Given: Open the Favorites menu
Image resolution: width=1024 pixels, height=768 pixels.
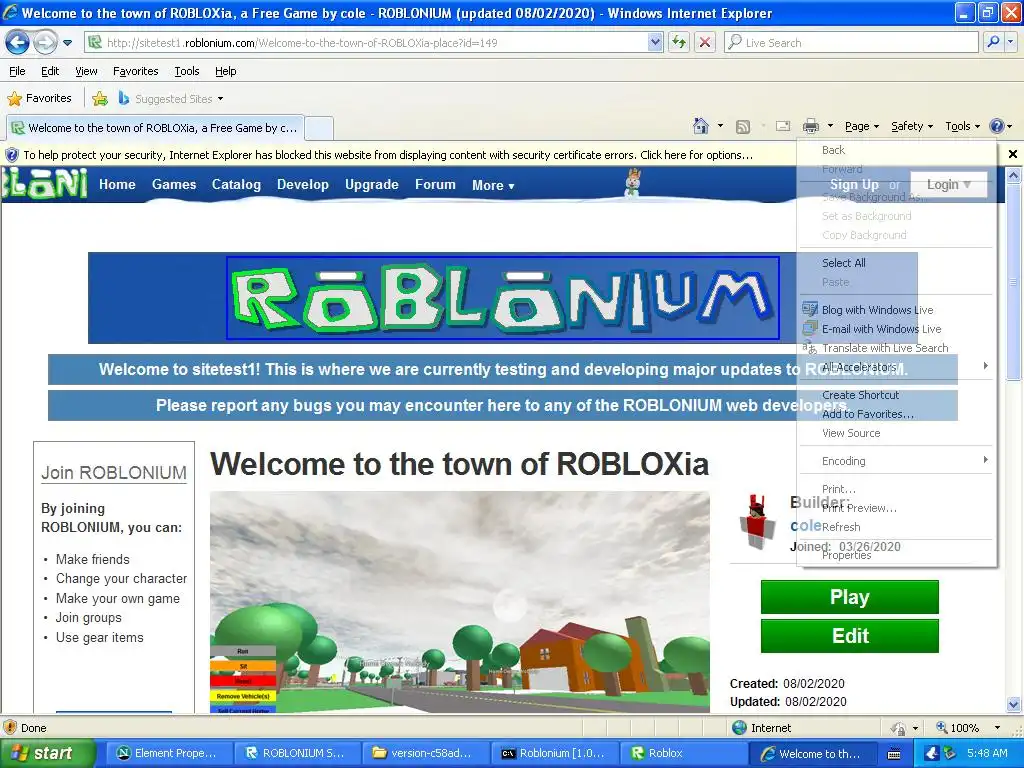Looking at the screenshot, I should click(x=135, y=71).
